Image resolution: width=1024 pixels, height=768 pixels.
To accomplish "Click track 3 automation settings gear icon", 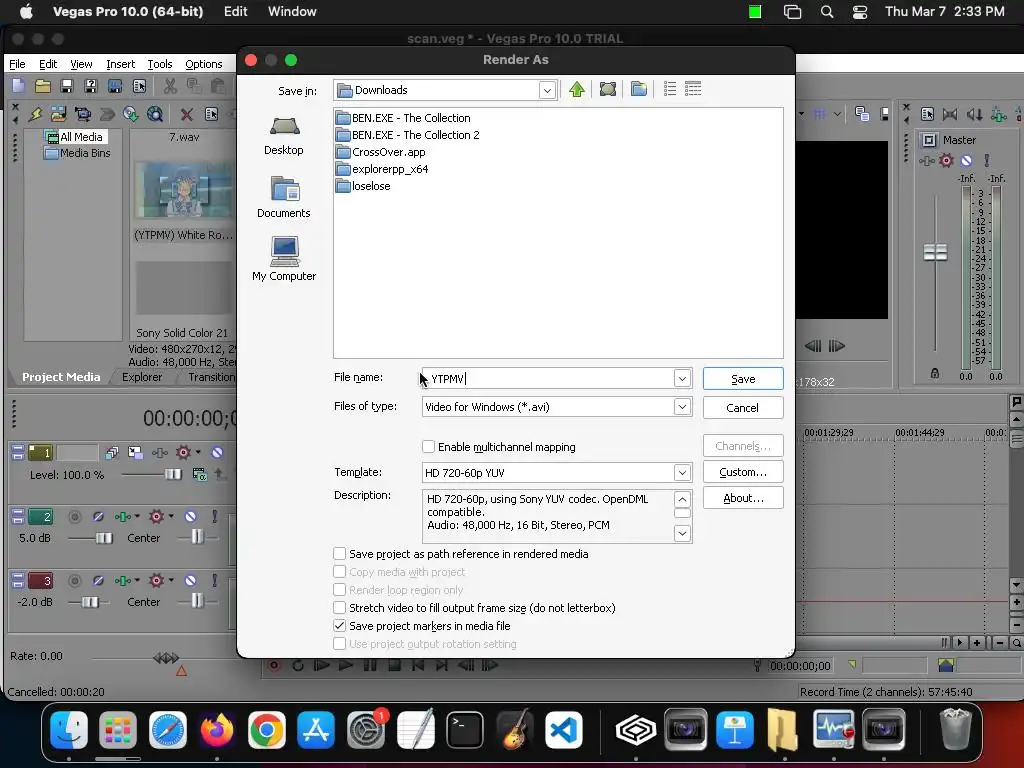I will pyautogui.click(x=157, y=581).
